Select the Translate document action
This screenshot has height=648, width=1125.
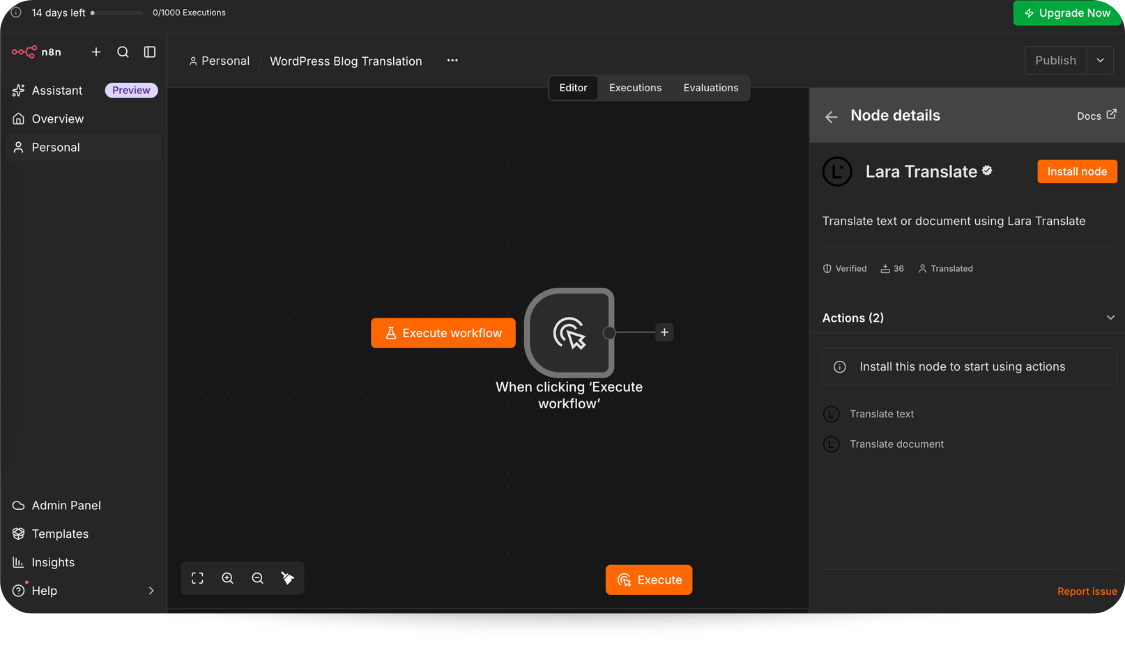coord(897,444)
